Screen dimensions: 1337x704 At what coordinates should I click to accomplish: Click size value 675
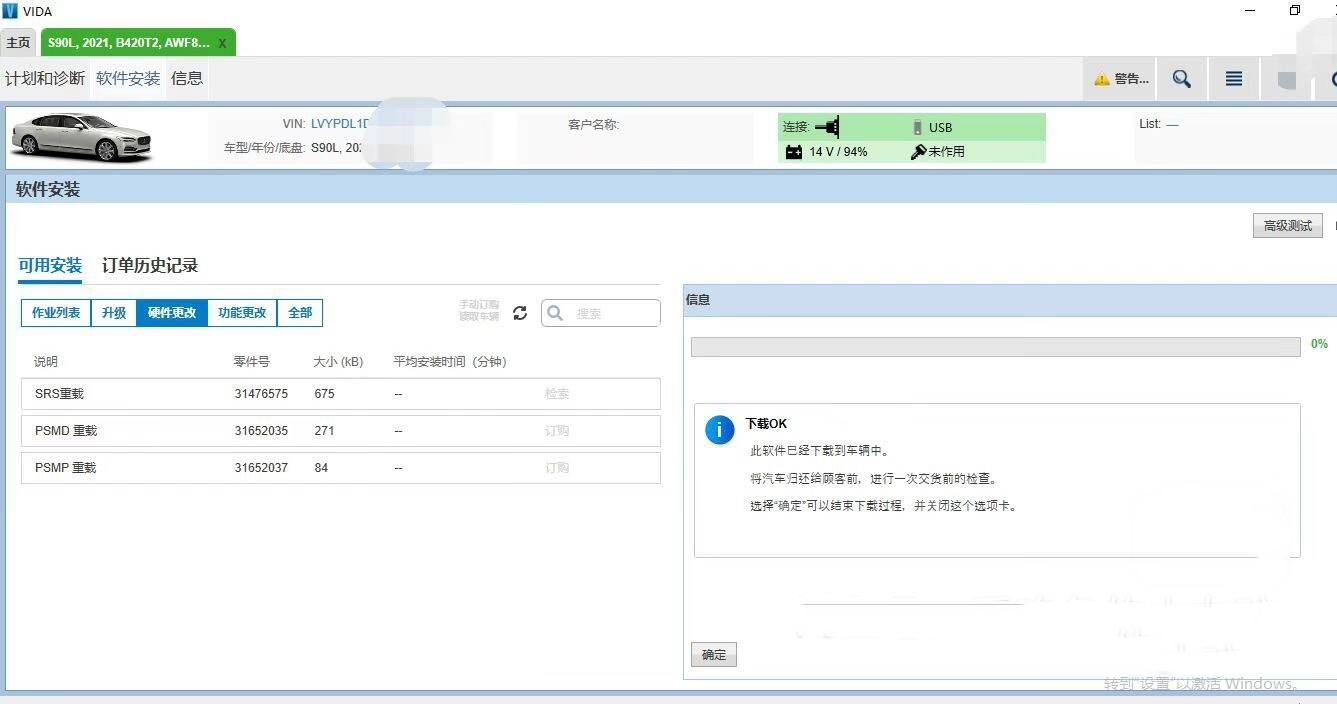click(x=324, y=394)
